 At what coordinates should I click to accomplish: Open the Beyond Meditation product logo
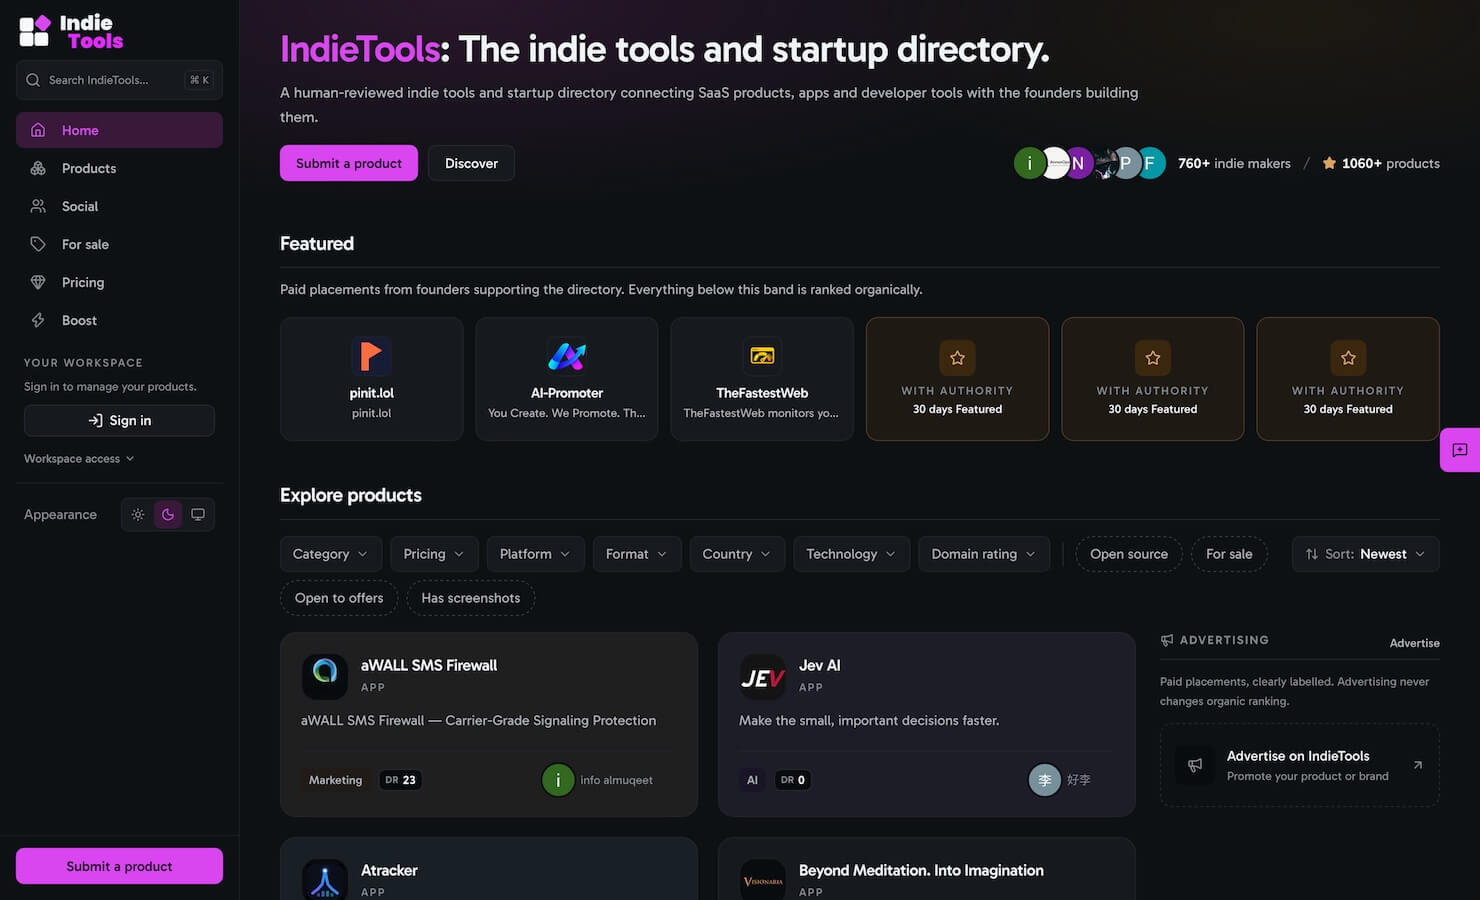762,880
